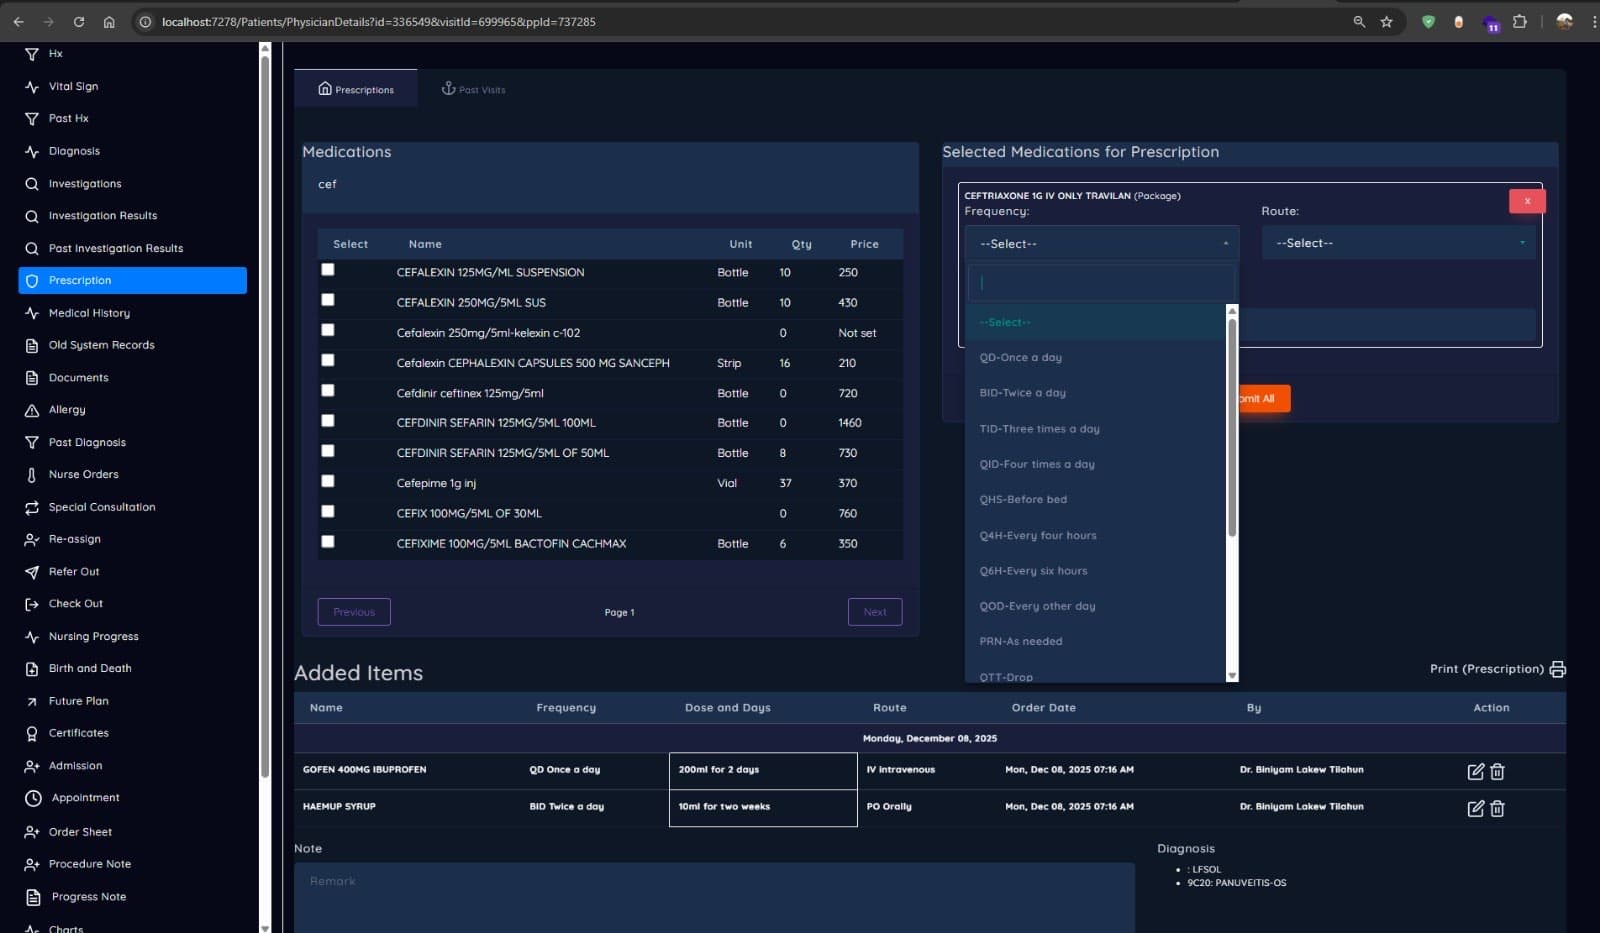Switch to the Past Visits tab
1600x933 pixels.
(x=473, y=89)
